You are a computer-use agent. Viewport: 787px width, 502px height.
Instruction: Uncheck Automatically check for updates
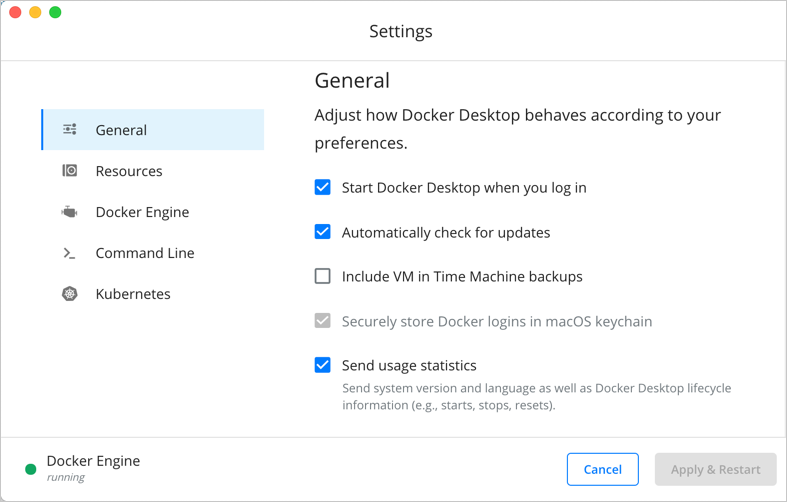pyautogui.click(x=323, y=232)
